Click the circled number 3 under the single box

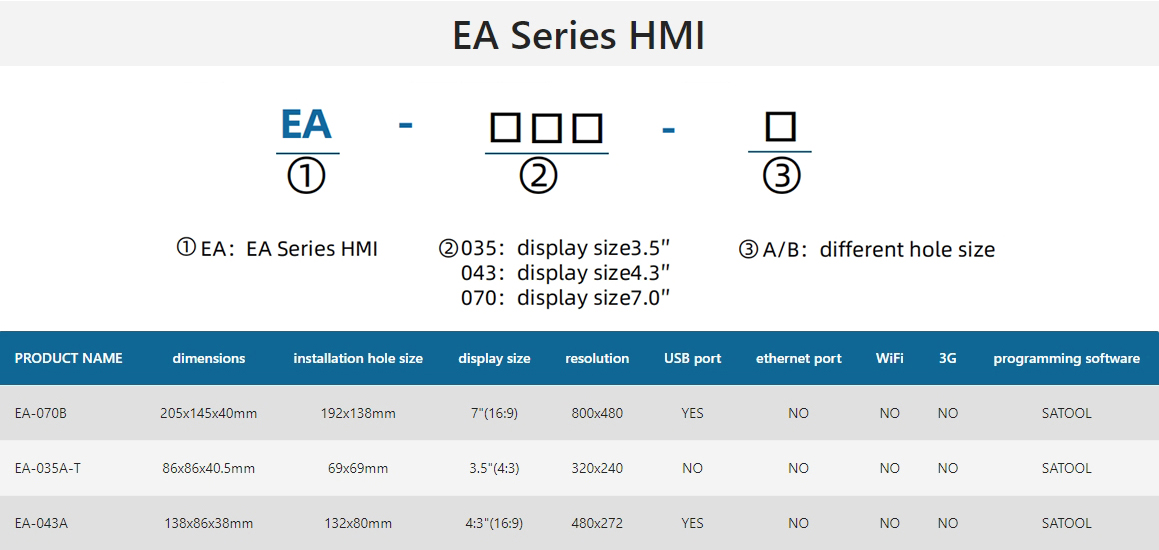tap(781, 177)
